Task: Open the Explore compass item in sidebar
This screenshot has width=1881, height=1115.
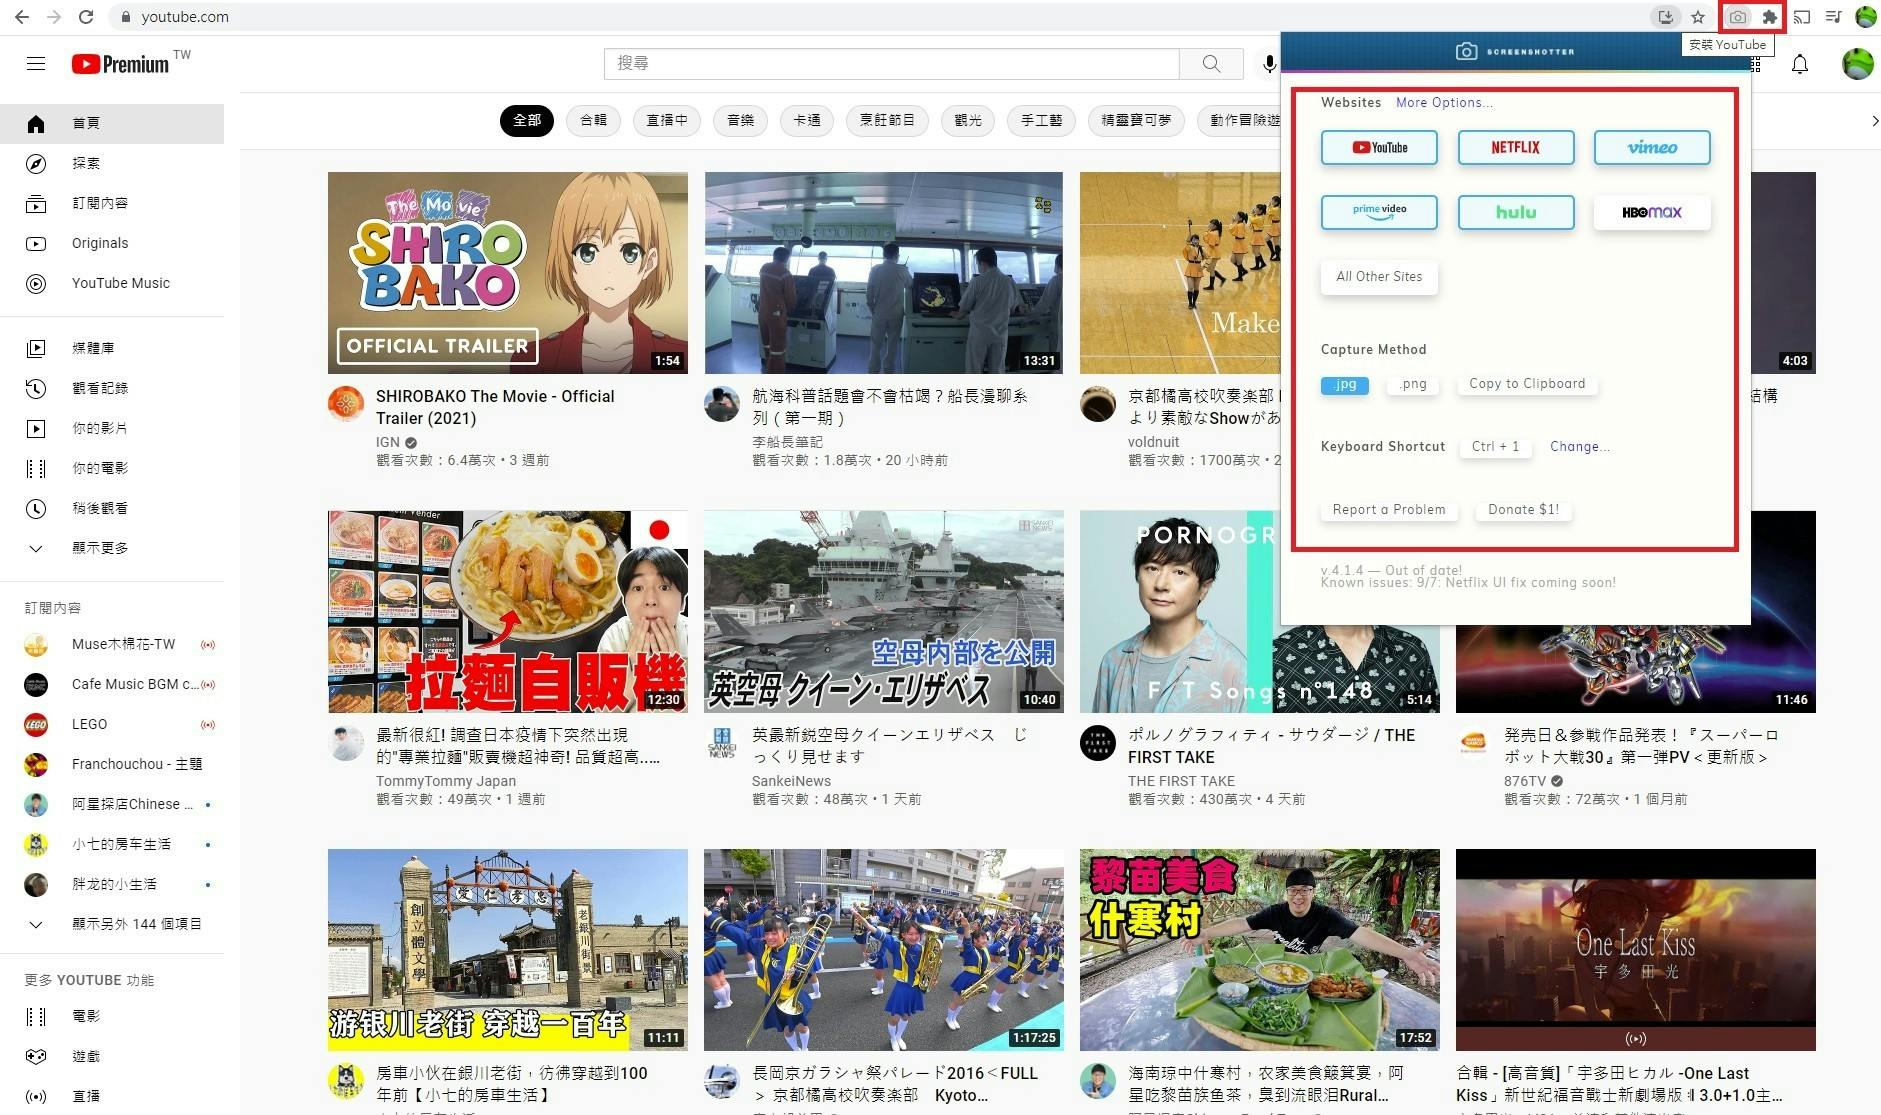Action: pyautogui.click(x=86, y=163)
